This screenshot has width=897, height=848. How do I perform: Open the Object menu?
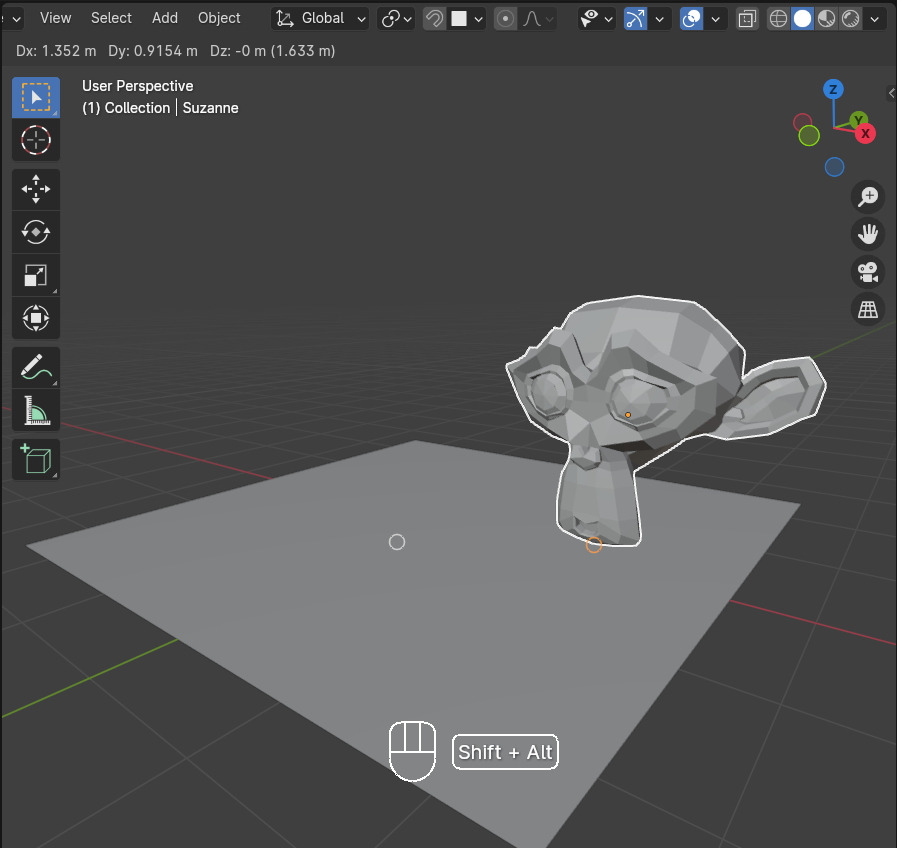point(219,18)
